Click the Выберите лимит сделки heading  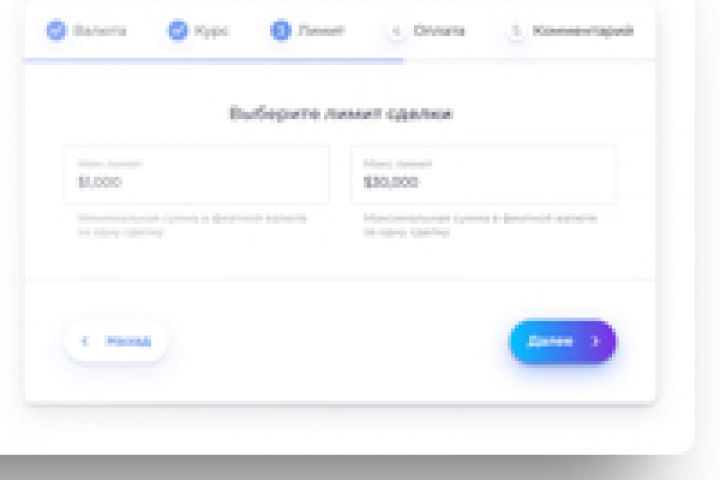341,114
